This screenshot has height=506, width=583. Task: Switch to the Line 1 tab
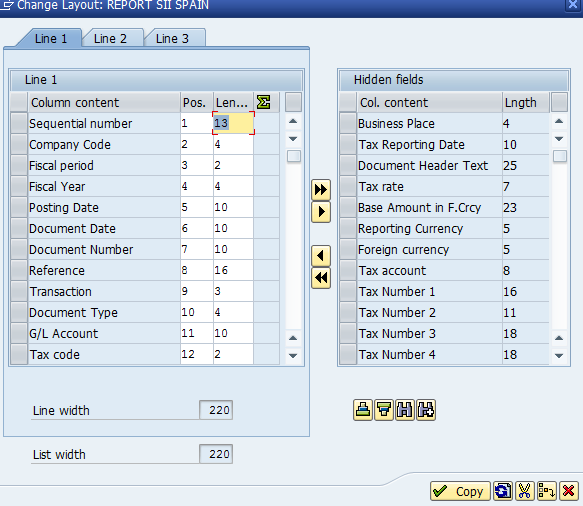(51, 39)
